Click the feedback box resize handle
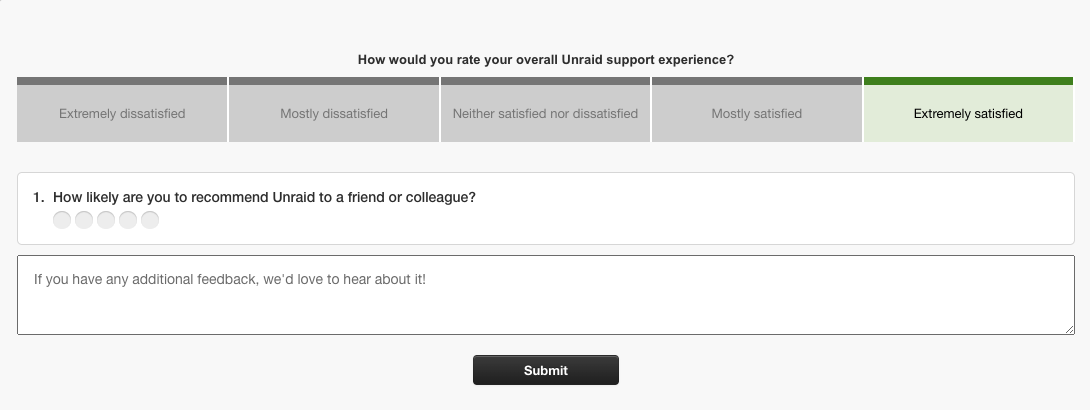The height and width of the screenshot is (410, 1090). point(1069,329)
